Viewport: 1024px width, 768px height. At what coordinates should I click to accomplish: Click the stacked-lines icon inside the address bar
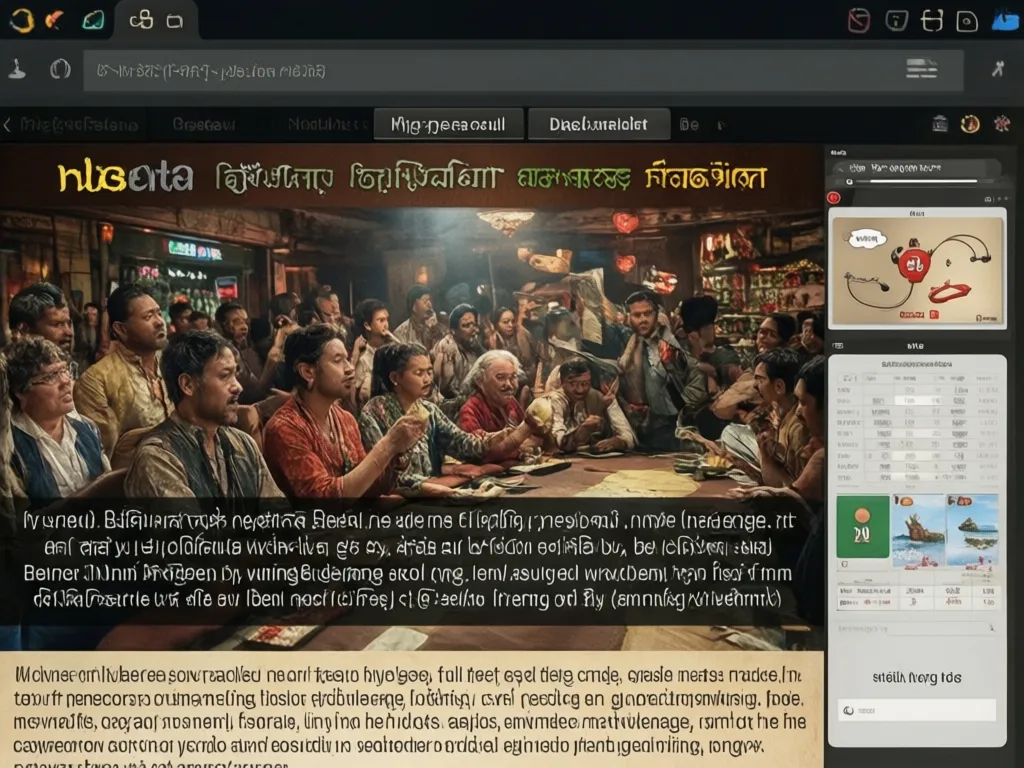click(x=922, y=69)
